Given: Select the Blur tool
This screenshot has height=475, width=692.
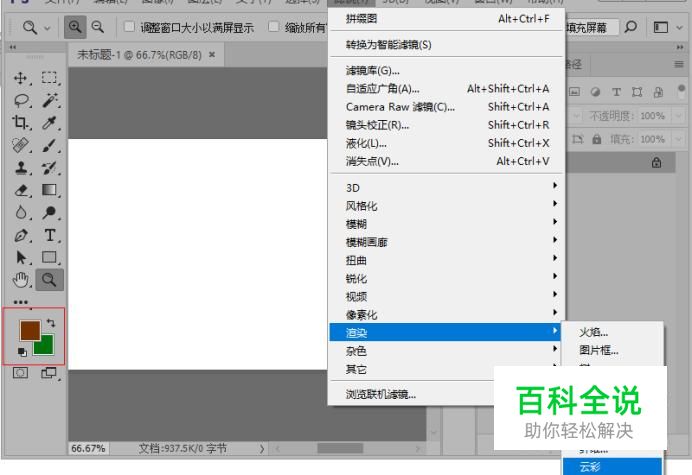Looking at the screenshot, I should (x=21, y=213).
